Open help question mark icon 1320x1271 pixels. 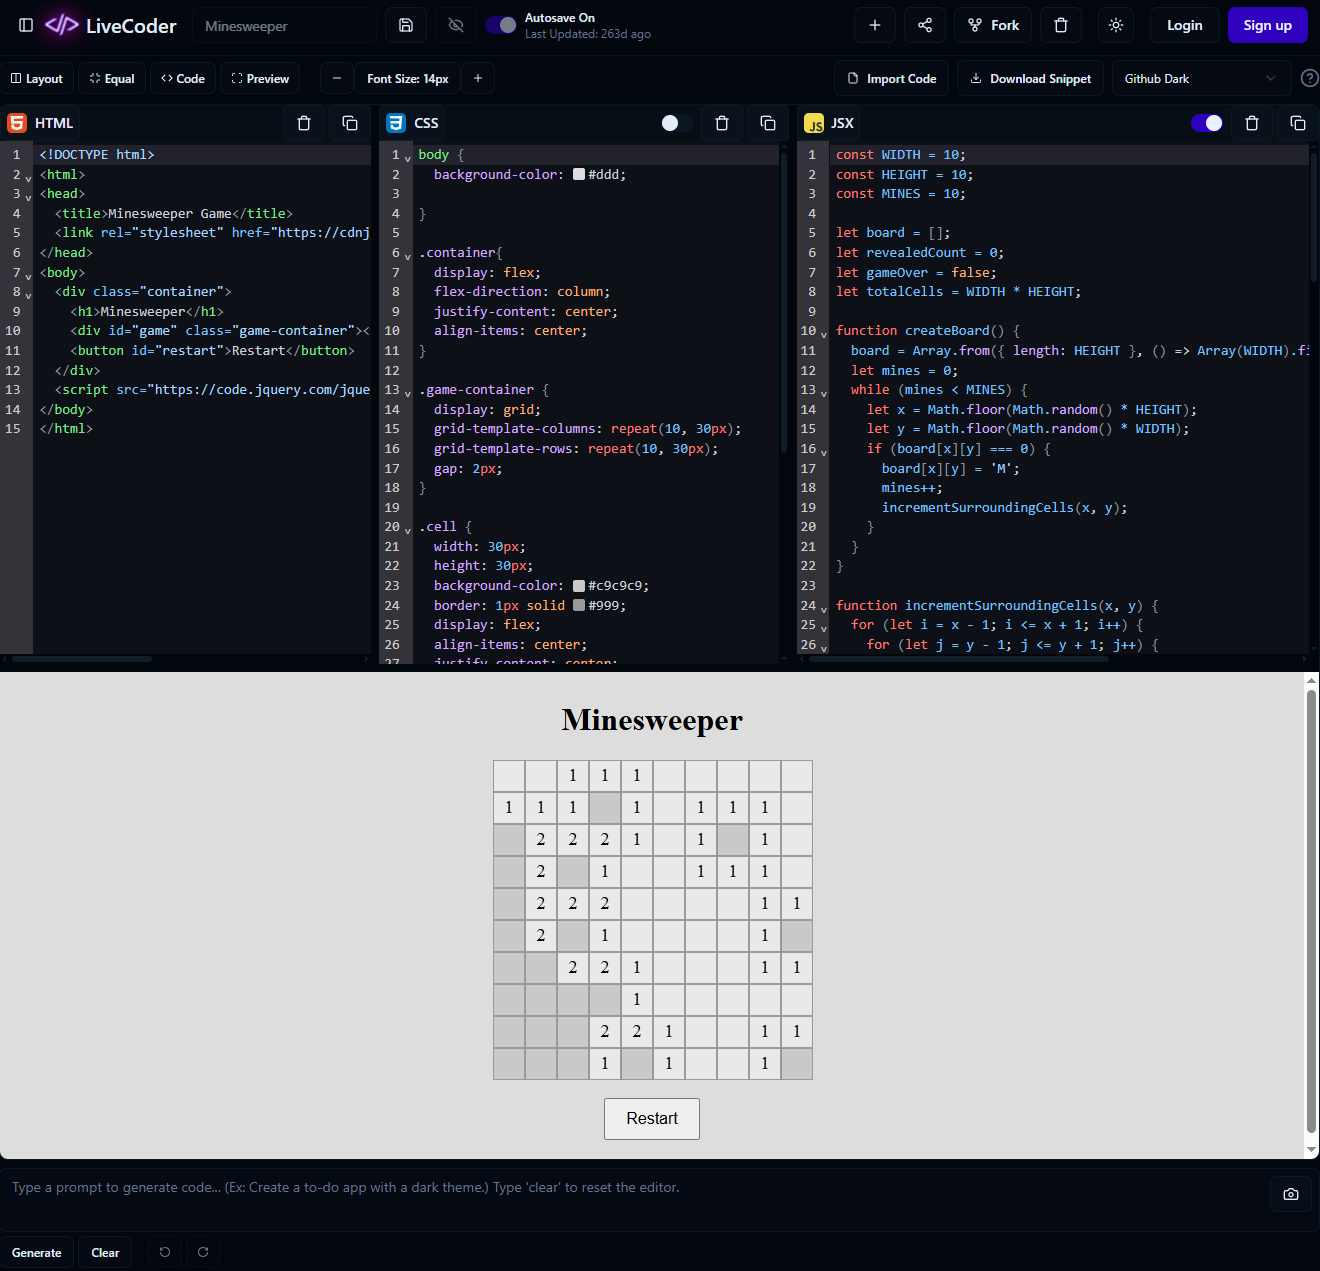pyautogui.click(x=1309, y=78)
